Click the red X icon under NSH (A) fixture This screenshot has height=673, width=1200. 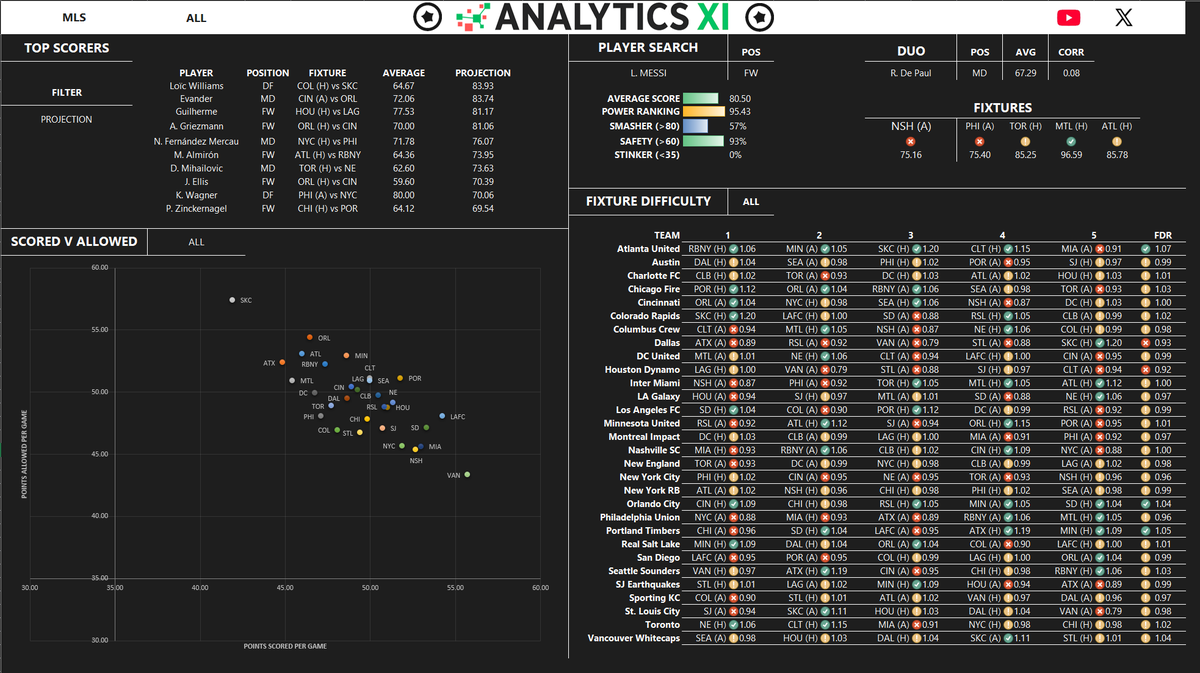[x=910, y=141]
